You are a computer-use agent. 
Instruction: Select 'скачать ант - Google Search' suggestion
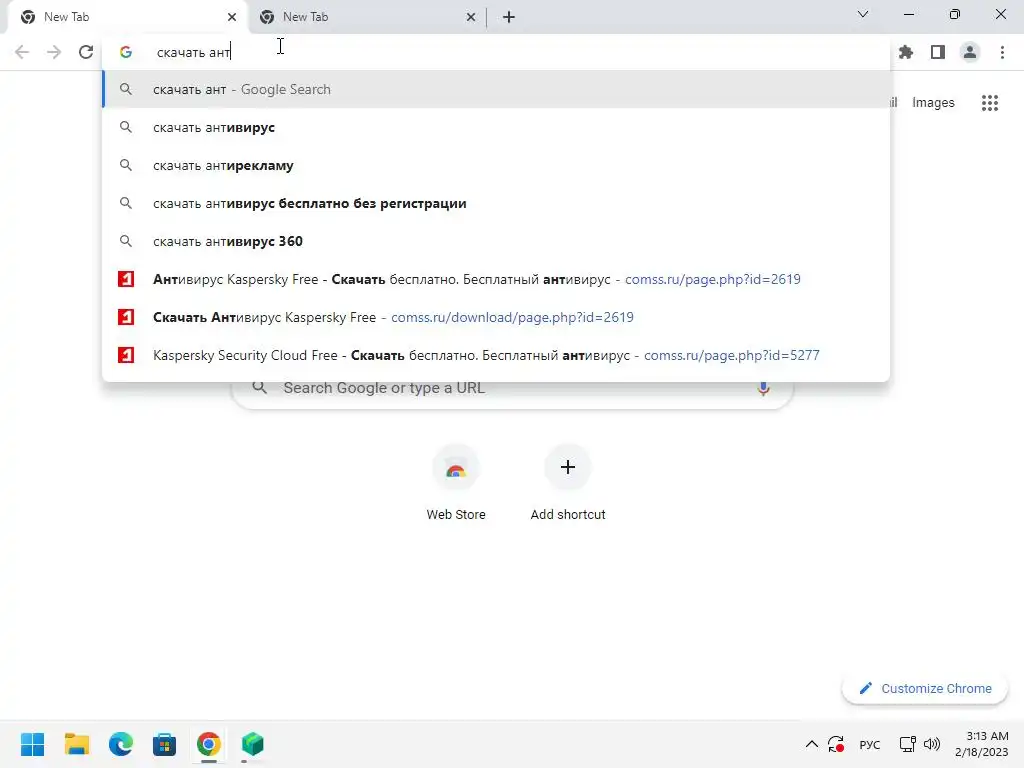tap(496, 89)
